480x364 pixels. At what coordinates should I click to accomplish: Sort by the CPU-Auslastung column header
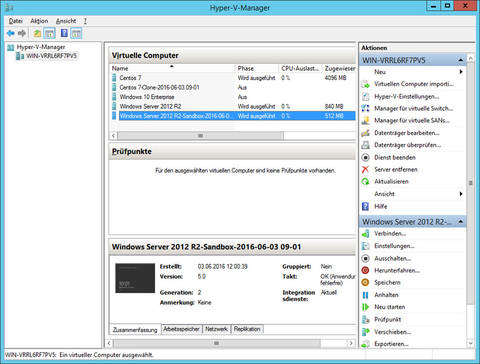tap(300, 68)
